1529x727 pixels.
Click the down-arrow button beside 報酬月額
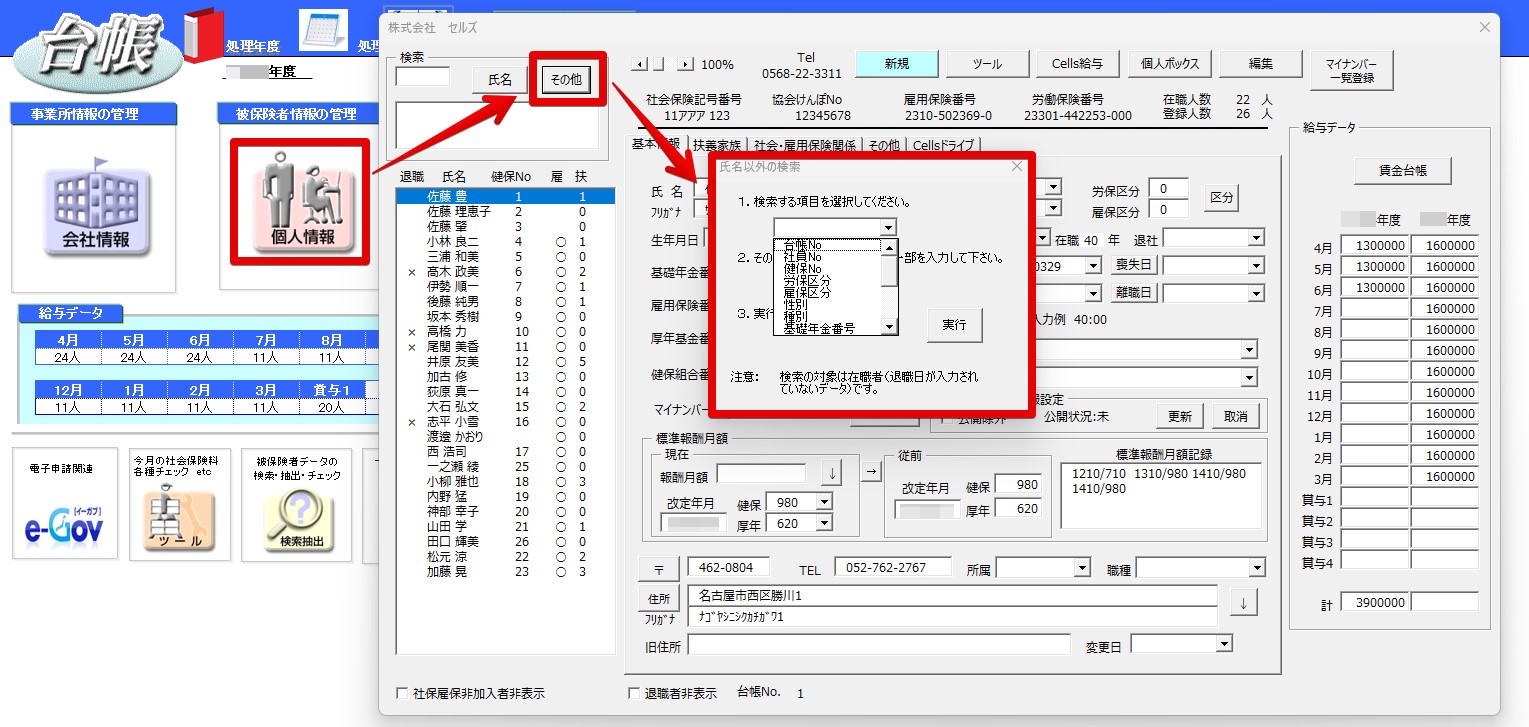(832, 472)
